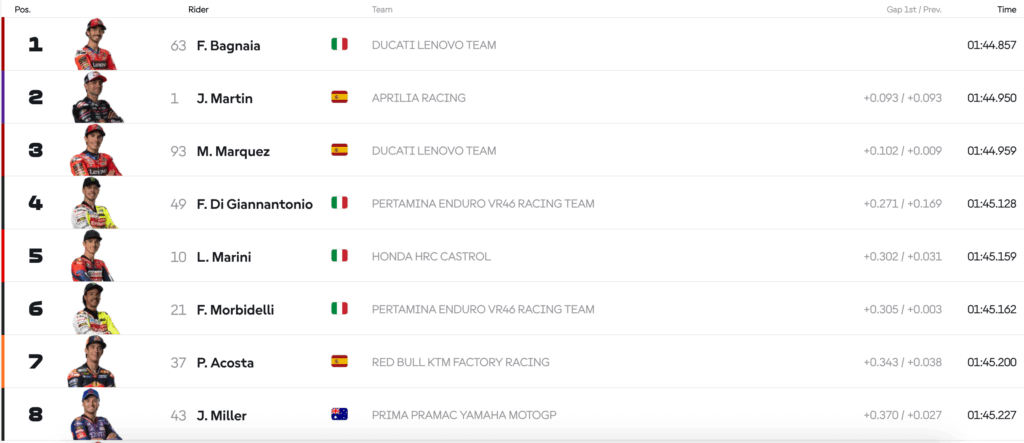Select the Honda HRC Castrol team name

tap(431, 257)
